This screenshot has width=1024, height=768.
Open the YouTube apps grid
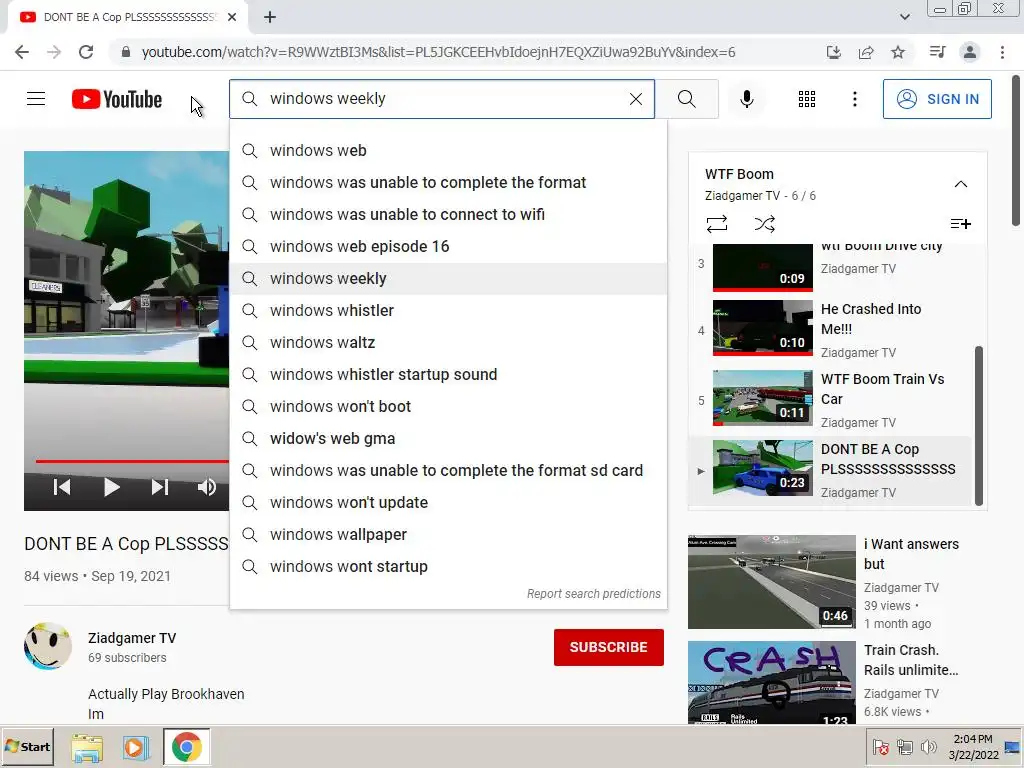click(807, 99)
